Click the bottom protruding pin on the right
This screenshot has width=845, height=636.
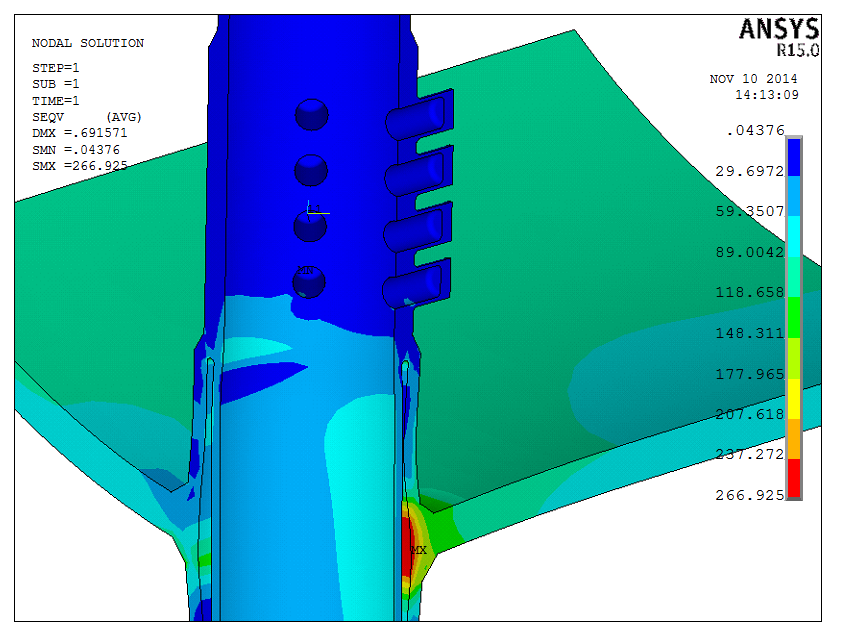[x=417, y=284]
